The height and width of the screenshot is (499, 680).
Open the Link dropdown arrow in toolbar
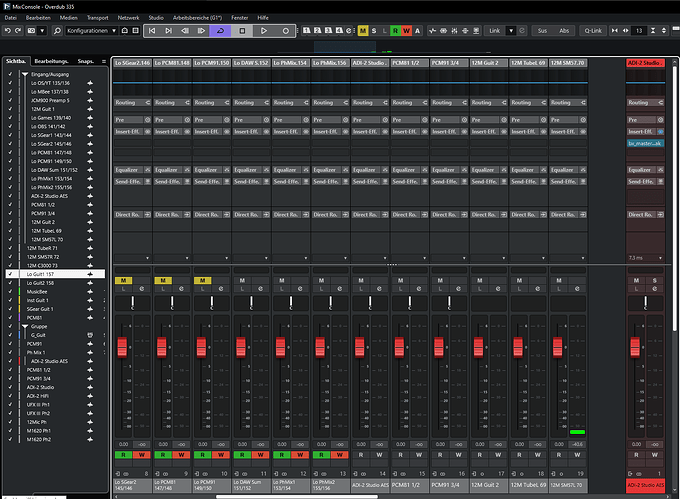click(x=511, y=31)
